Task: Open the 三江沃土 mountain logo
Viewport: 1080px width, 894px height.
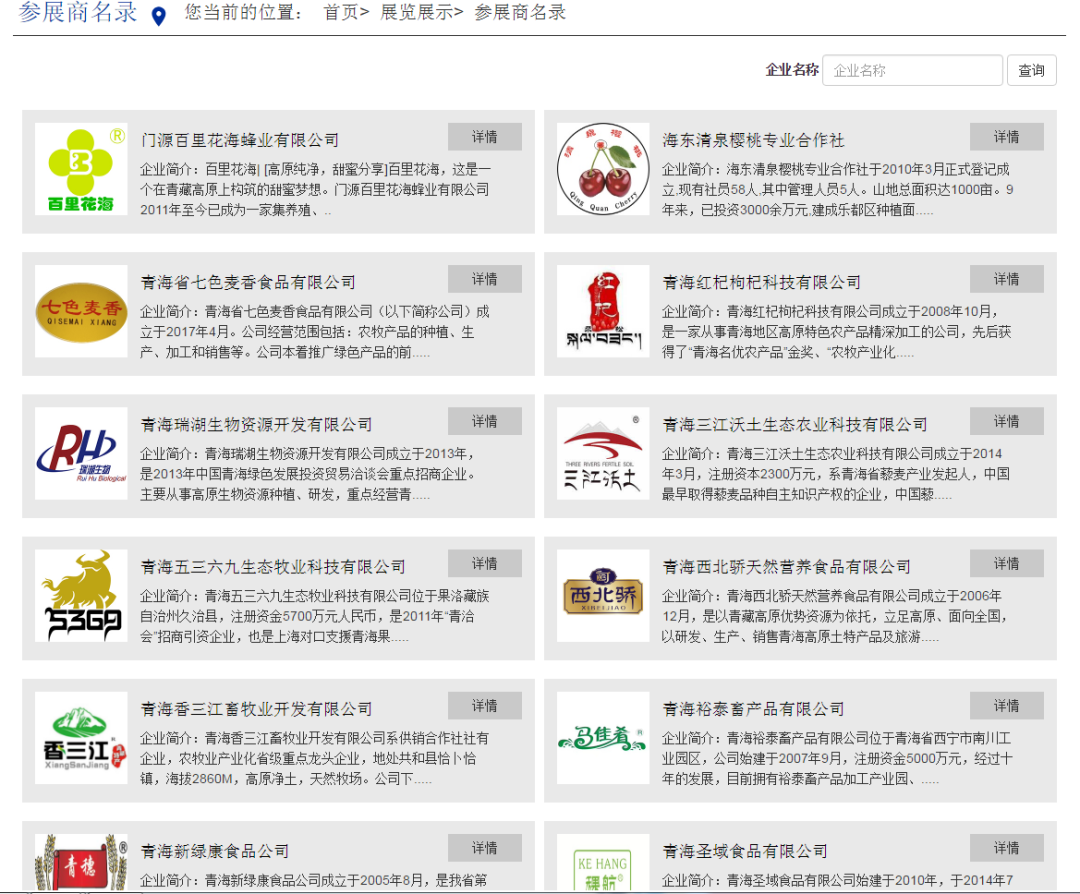Action: [603, 454]
